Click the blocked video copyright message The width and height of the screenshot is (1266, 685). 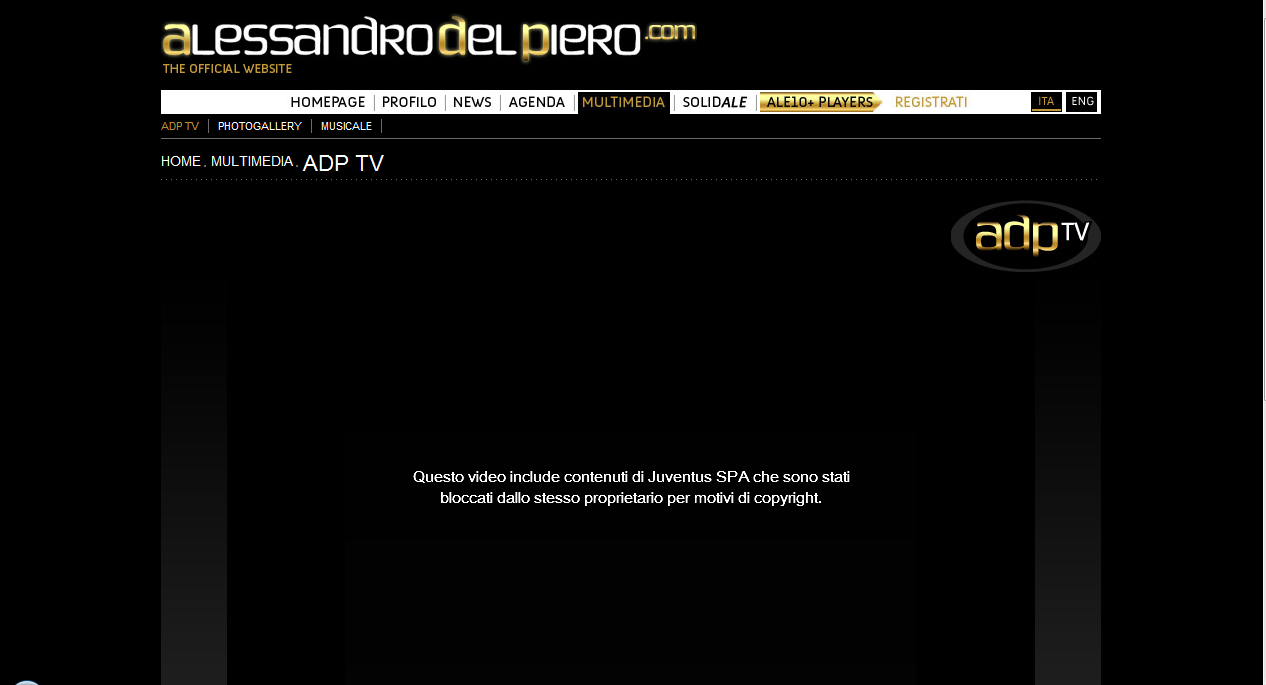coord(631,487)
